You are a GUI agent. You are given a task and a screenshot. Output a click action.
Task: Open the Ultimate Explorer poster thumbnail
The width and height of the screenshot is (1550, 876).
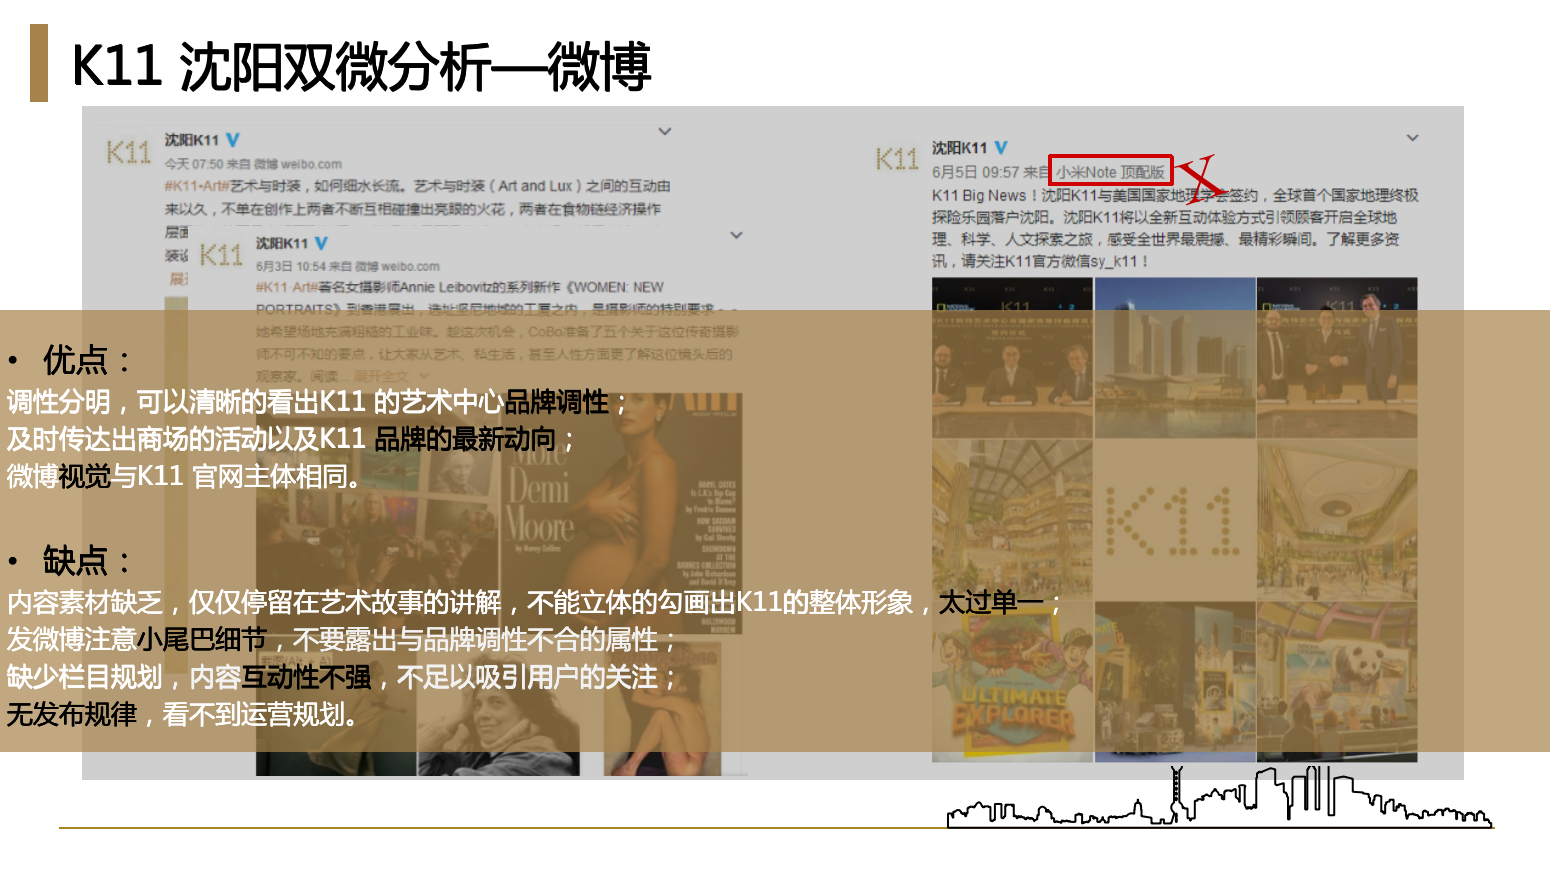[1012, 682]
